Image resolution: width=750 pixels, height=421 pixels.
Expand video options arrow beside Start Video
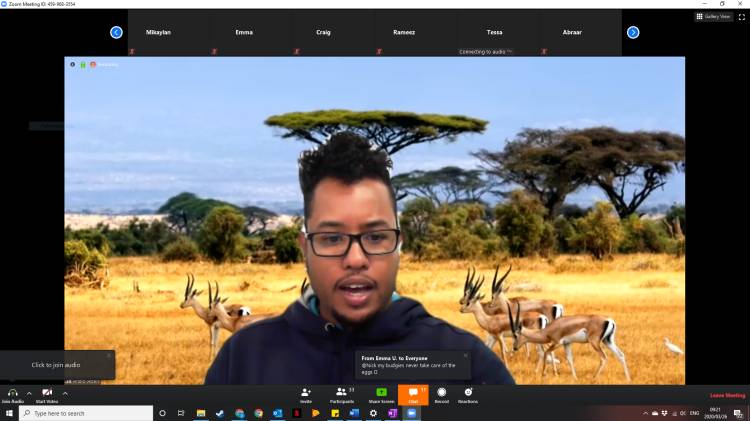tap(65, 393)
